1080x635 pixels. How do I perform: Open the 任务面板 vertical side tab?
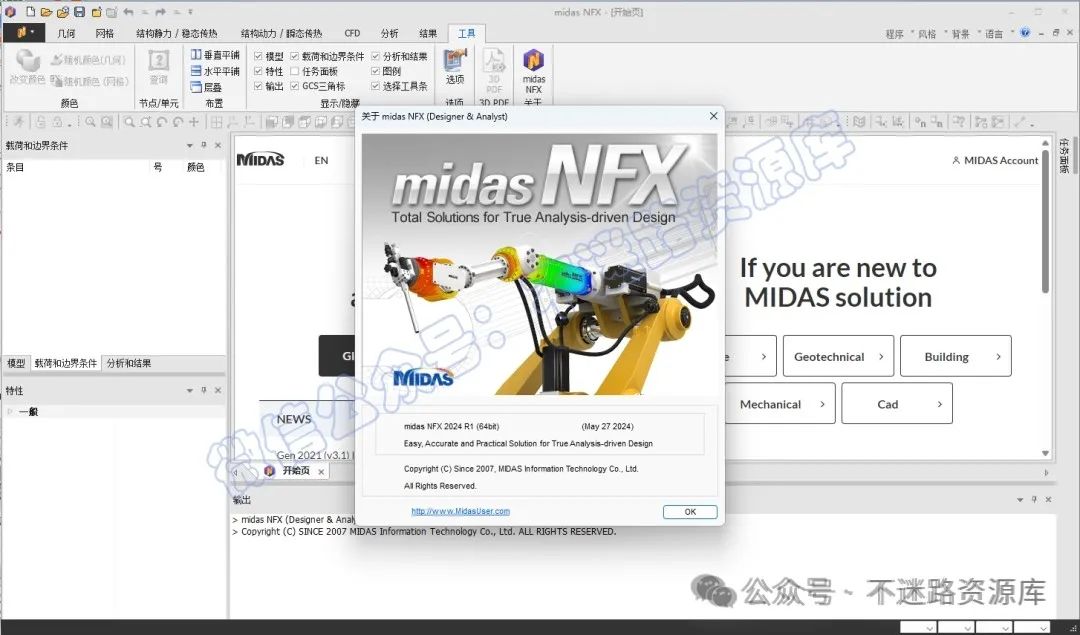point(1064,154)
